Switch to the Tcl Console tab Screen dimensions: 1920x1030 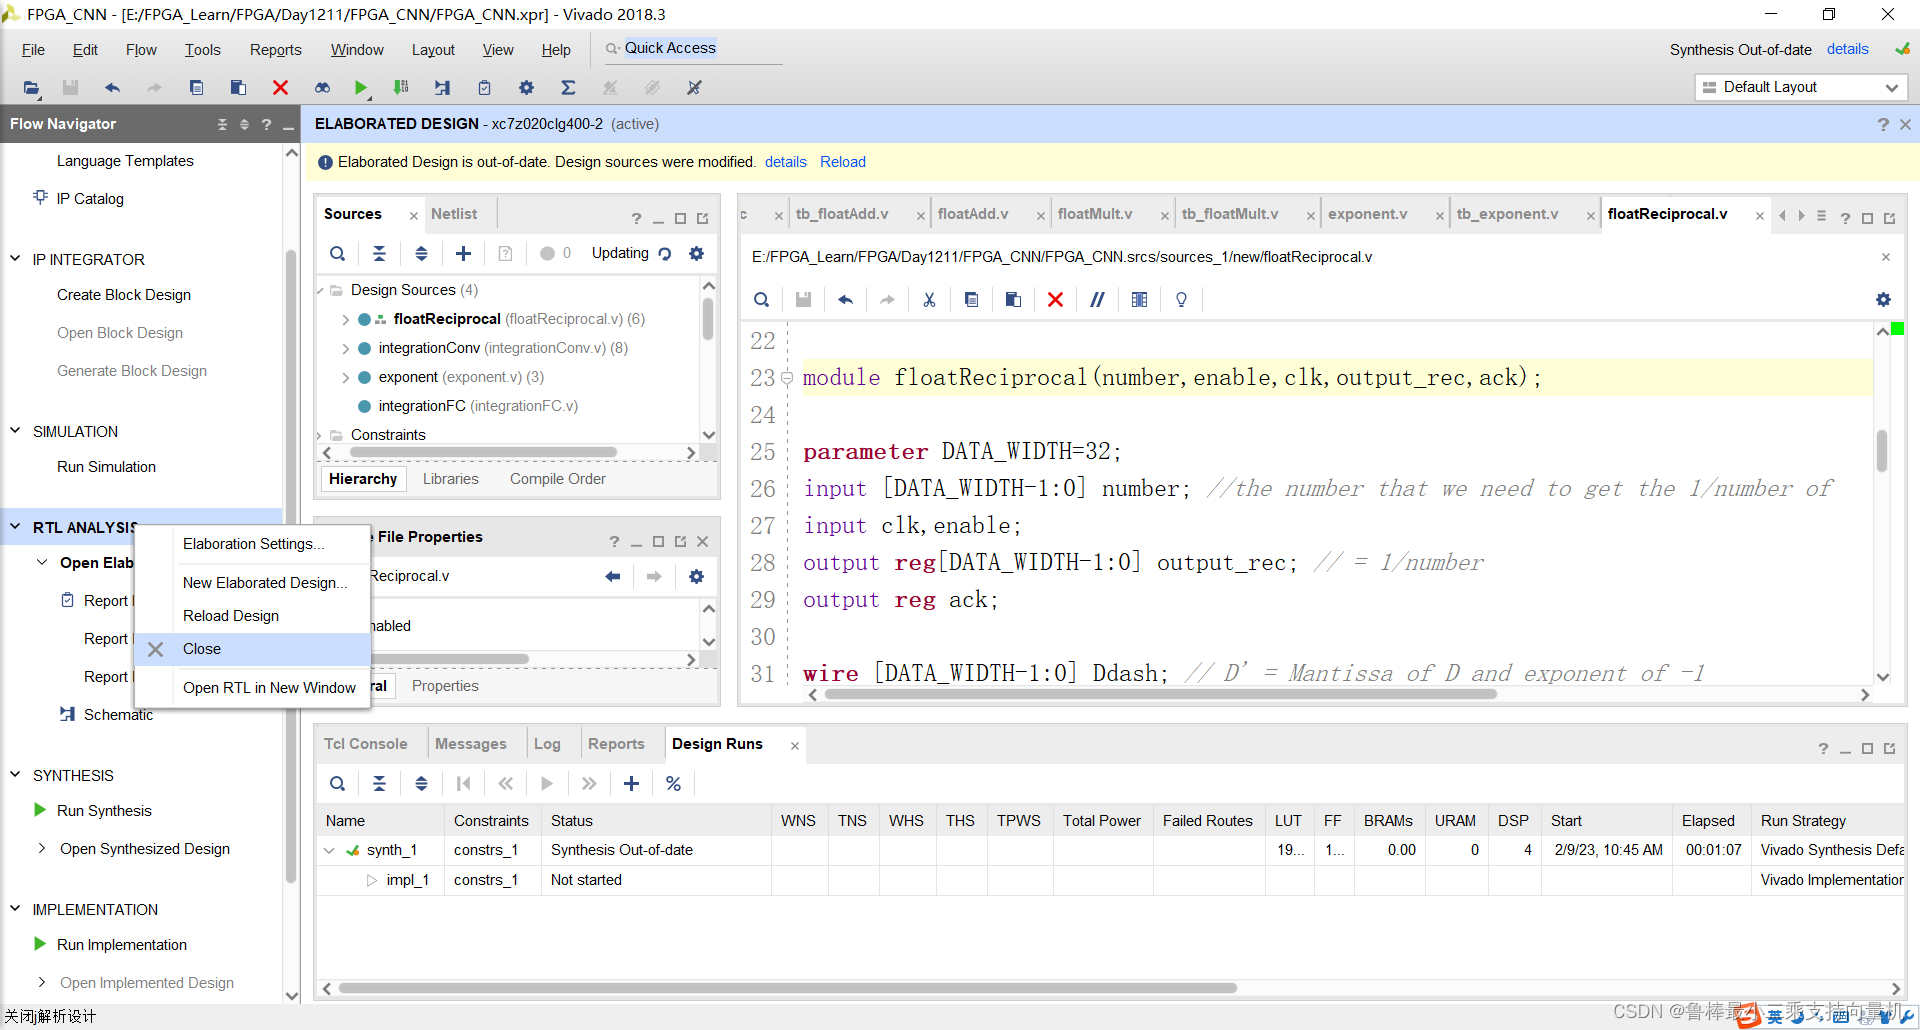(365, 744)
